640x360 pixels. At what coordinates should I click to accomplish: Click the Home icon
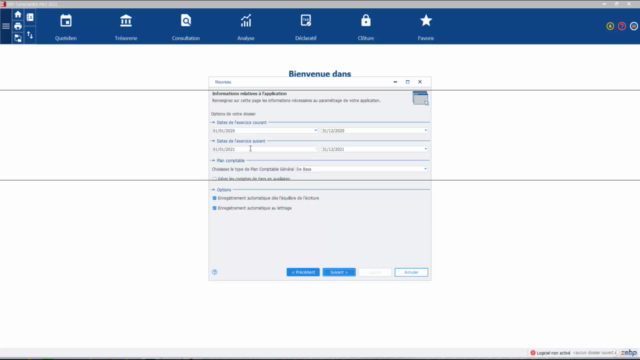(18, 15)
